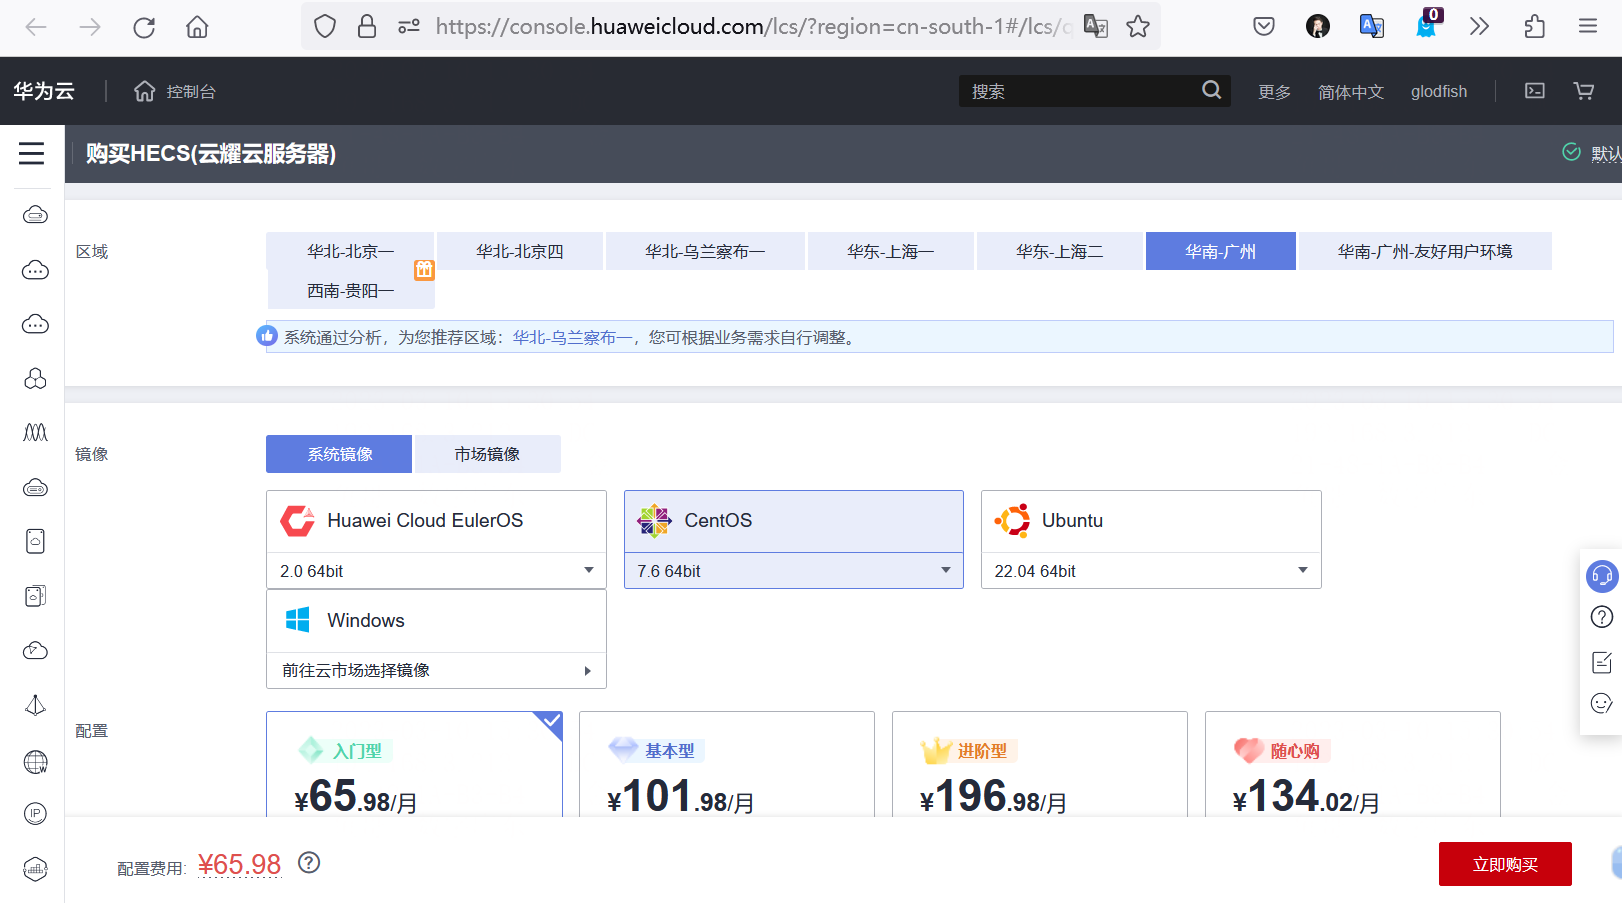1622x903 pixels.
Task: Click the 华为云 logo
Action: (x=44, y=91)
